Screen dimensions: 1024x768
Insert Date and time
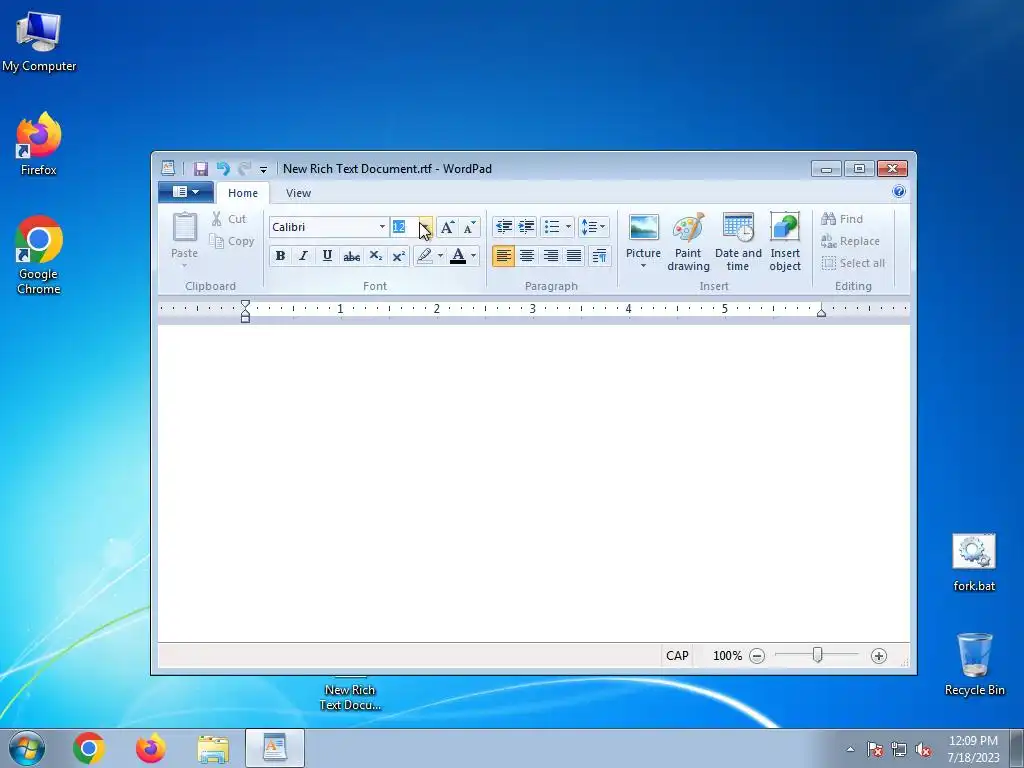tap(738, 242)
